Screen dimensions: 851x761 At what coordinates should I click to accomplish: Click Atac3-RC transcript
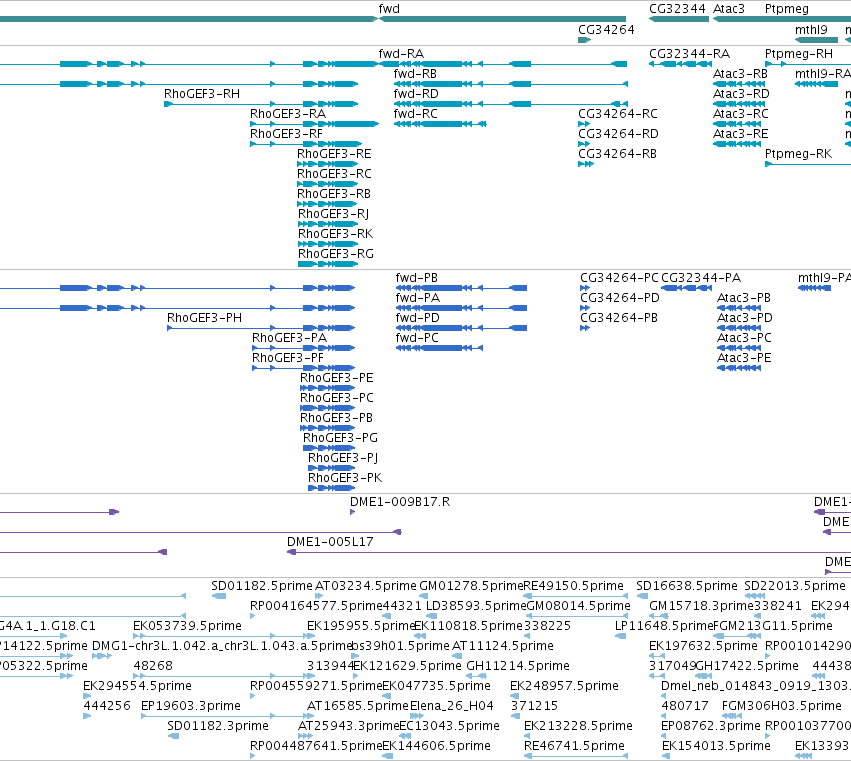(x=740, y=114)
